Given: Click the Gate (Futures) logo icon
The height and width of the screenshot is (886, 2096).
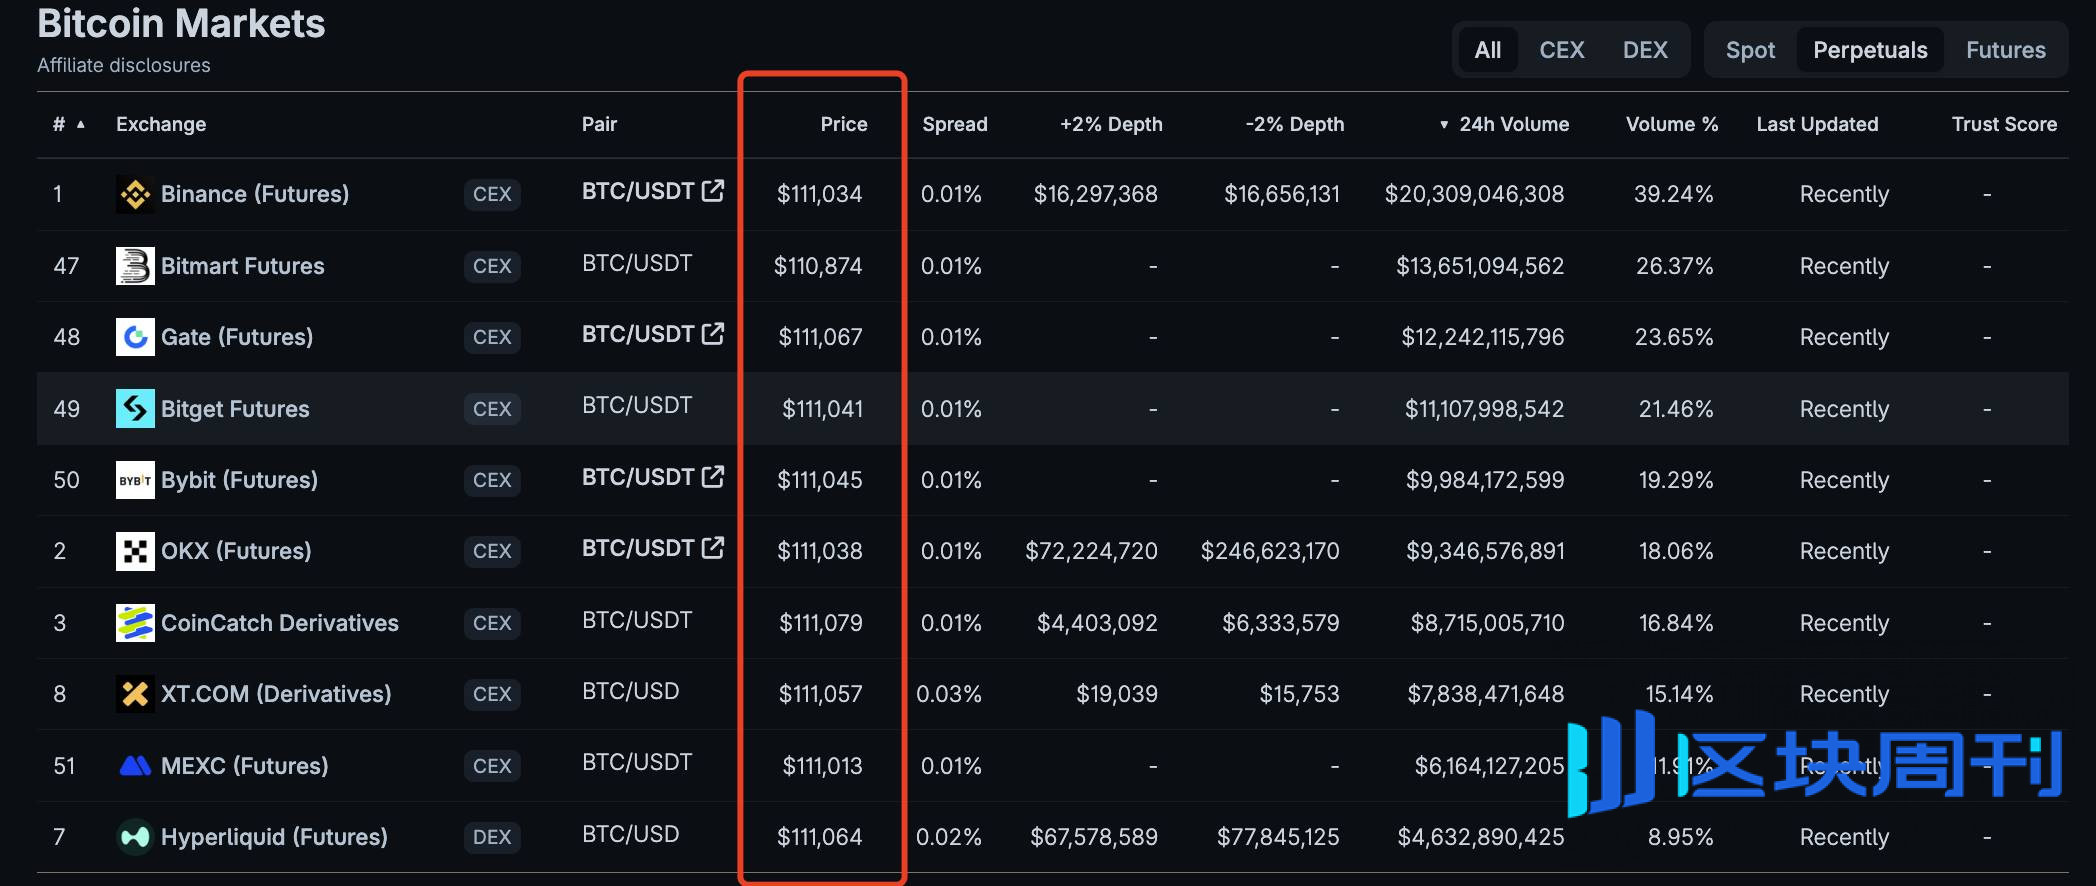Looking at the screenshot, I should 135,337.
